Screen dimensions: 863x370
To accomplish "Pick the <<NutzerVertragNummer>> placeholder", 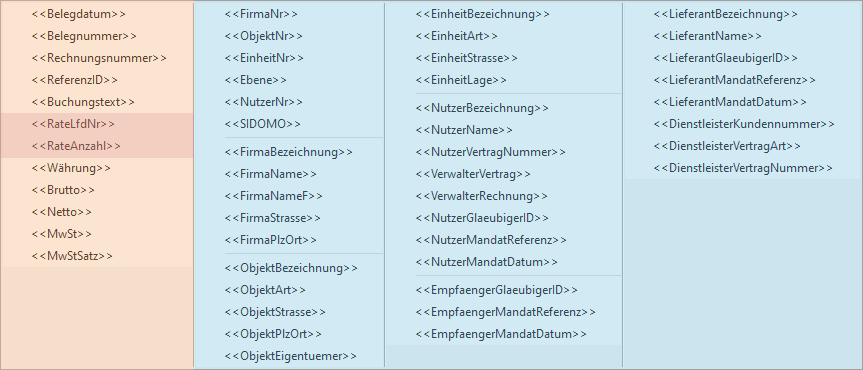I will point(490,152).
